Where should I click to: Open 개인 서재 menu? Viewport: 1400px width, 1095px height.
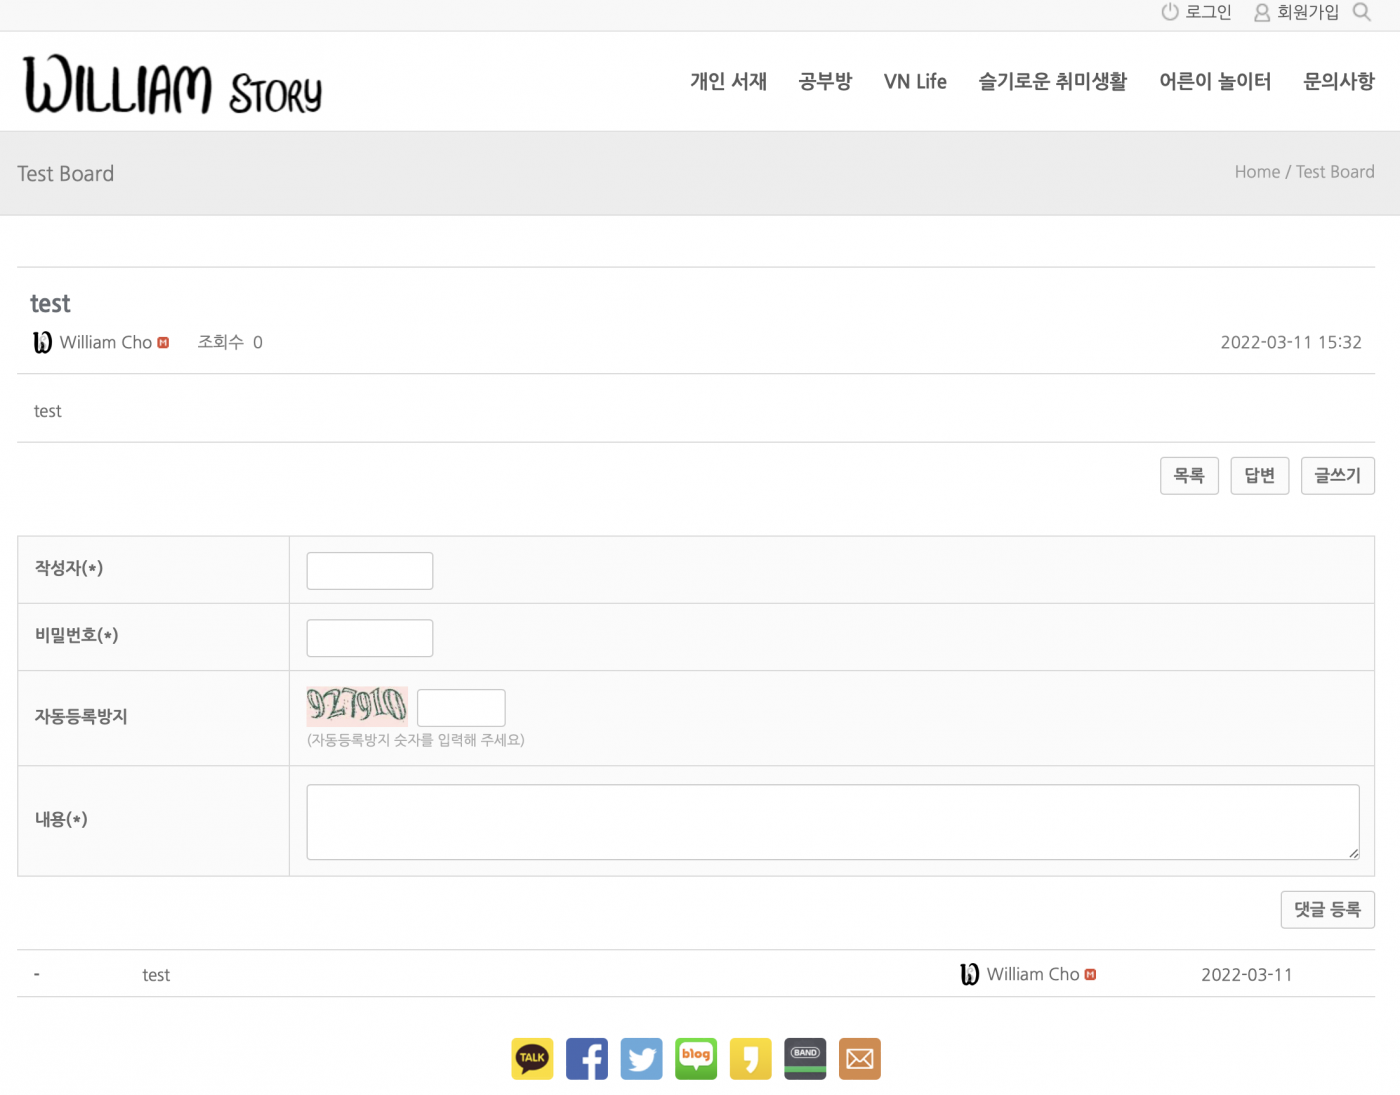coord(729,81)
